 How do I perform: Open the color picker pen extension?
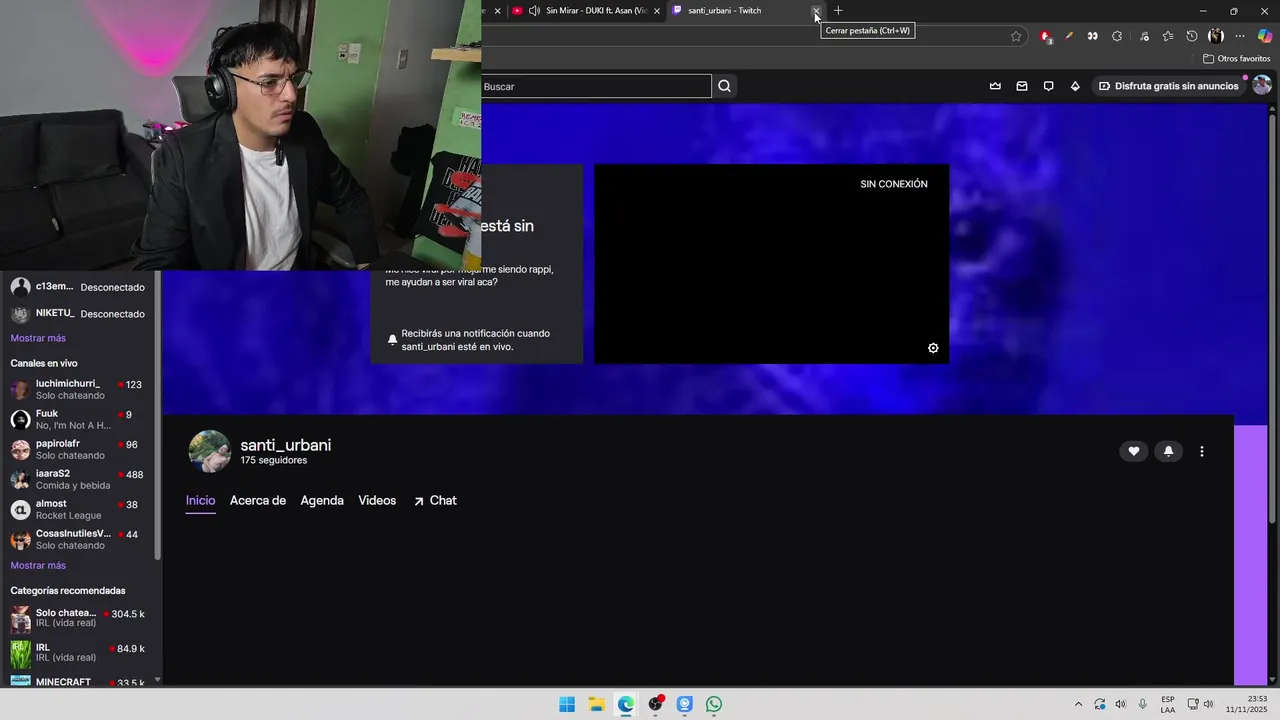tap(1069, 36)
